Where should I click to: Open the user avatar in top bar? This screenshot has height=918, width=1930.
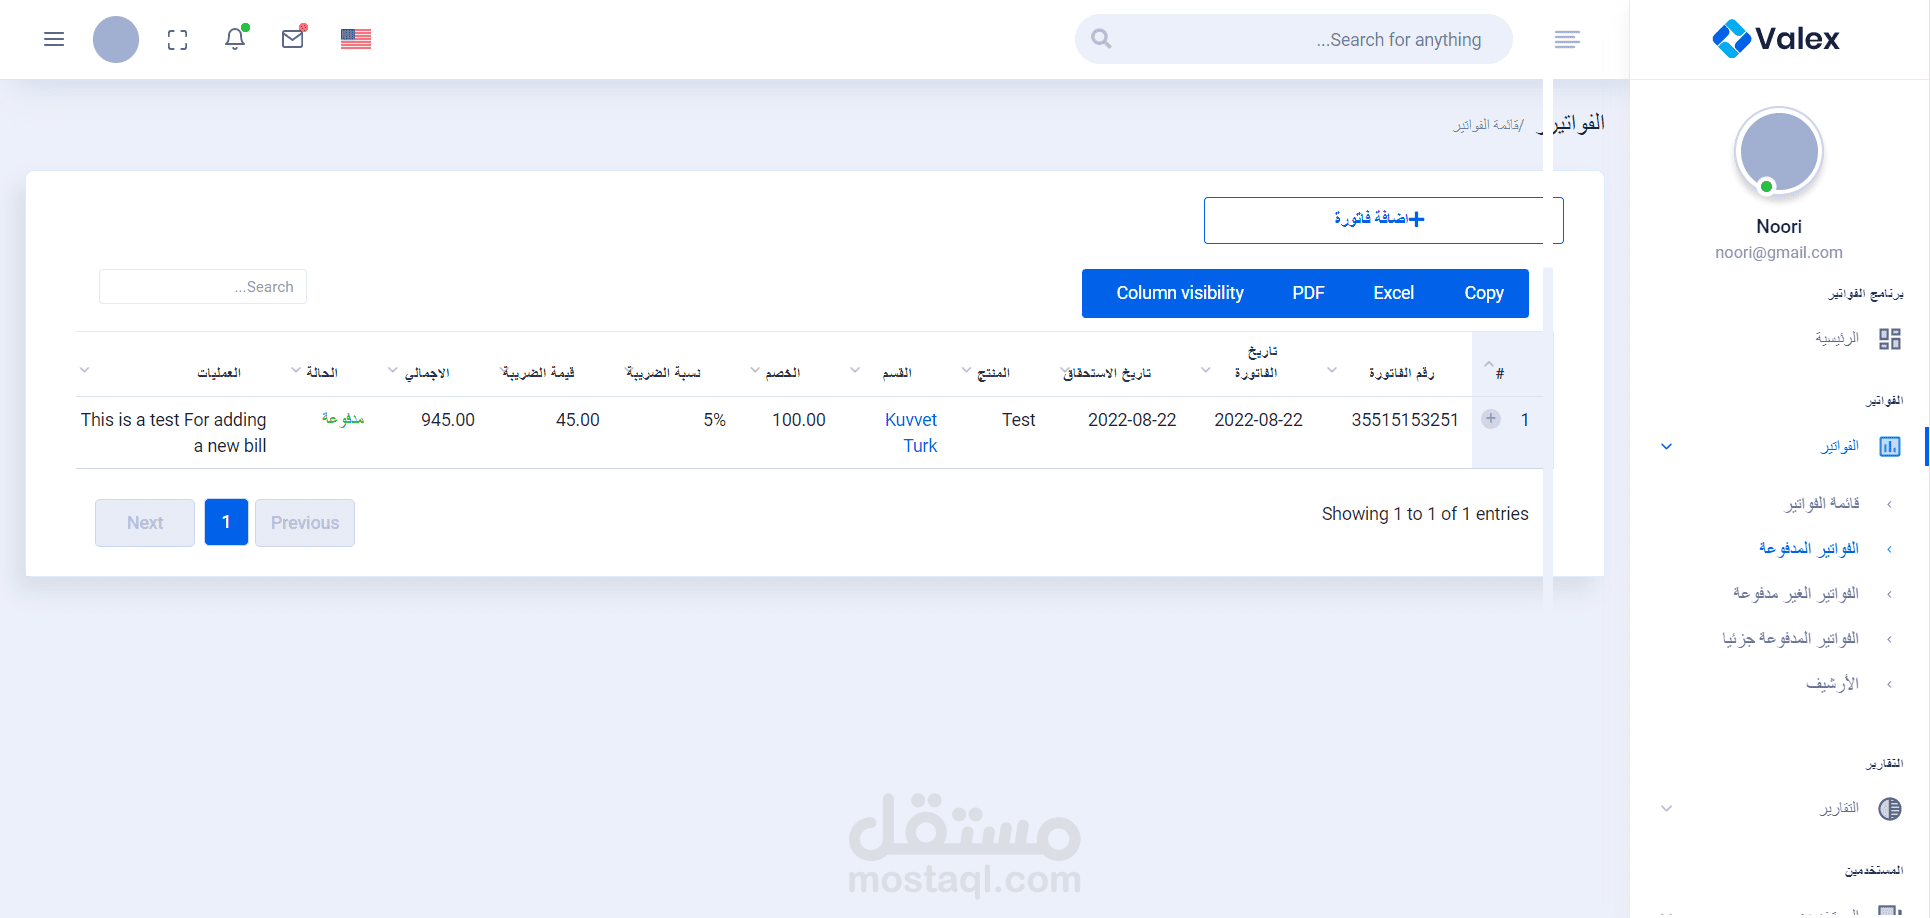click(116, 39)
